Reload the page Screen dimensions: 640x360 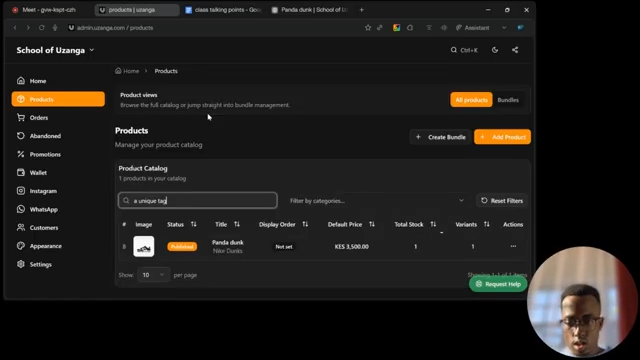[42, 28]
